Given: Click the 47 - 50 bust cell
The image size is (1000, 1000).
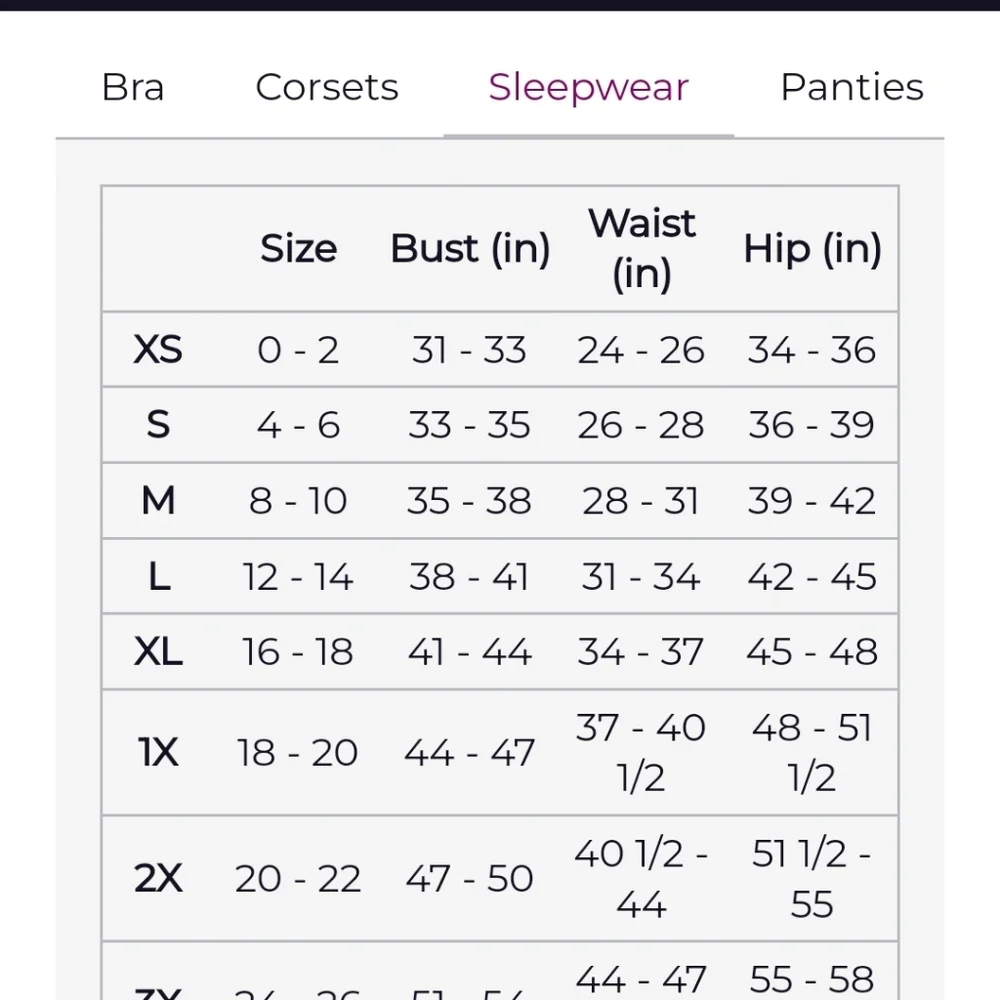Looking at the screenshot, I should click(x=469, y=878).
